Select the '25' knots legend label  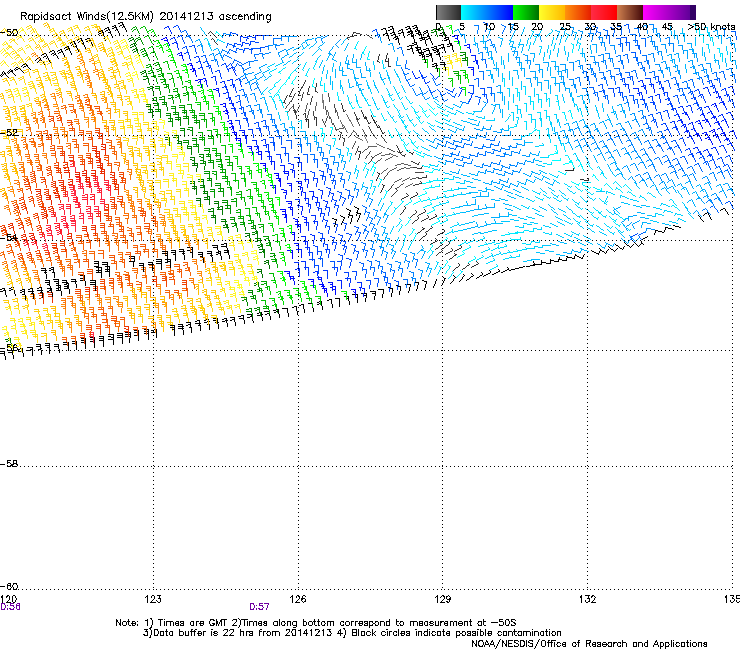(565, 27)
